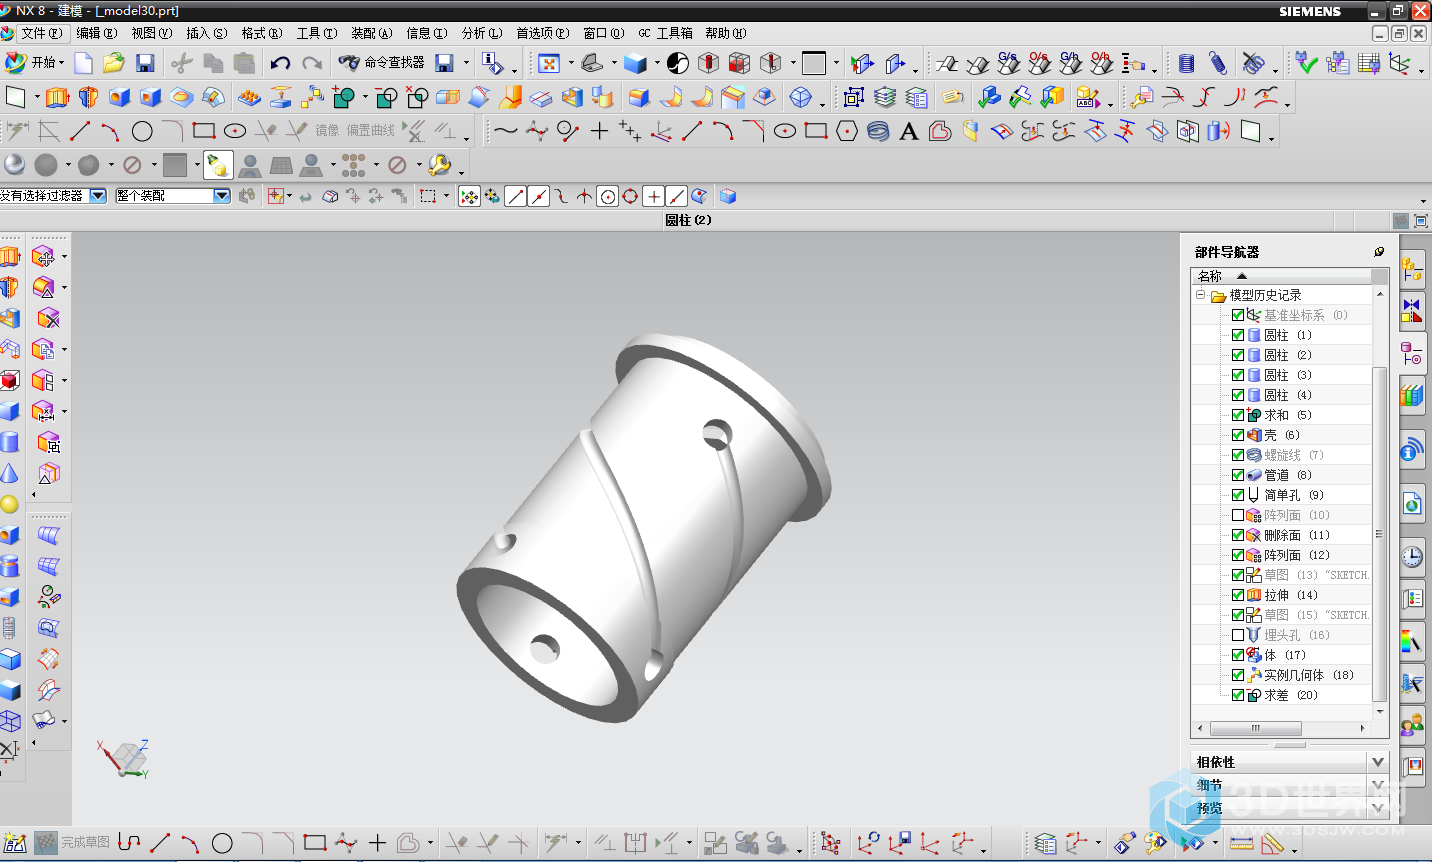Click the Cylinder feature icon in left toolbar
Screen dimensions: 1432x862
pyautogui.click(x=9, y=442)
